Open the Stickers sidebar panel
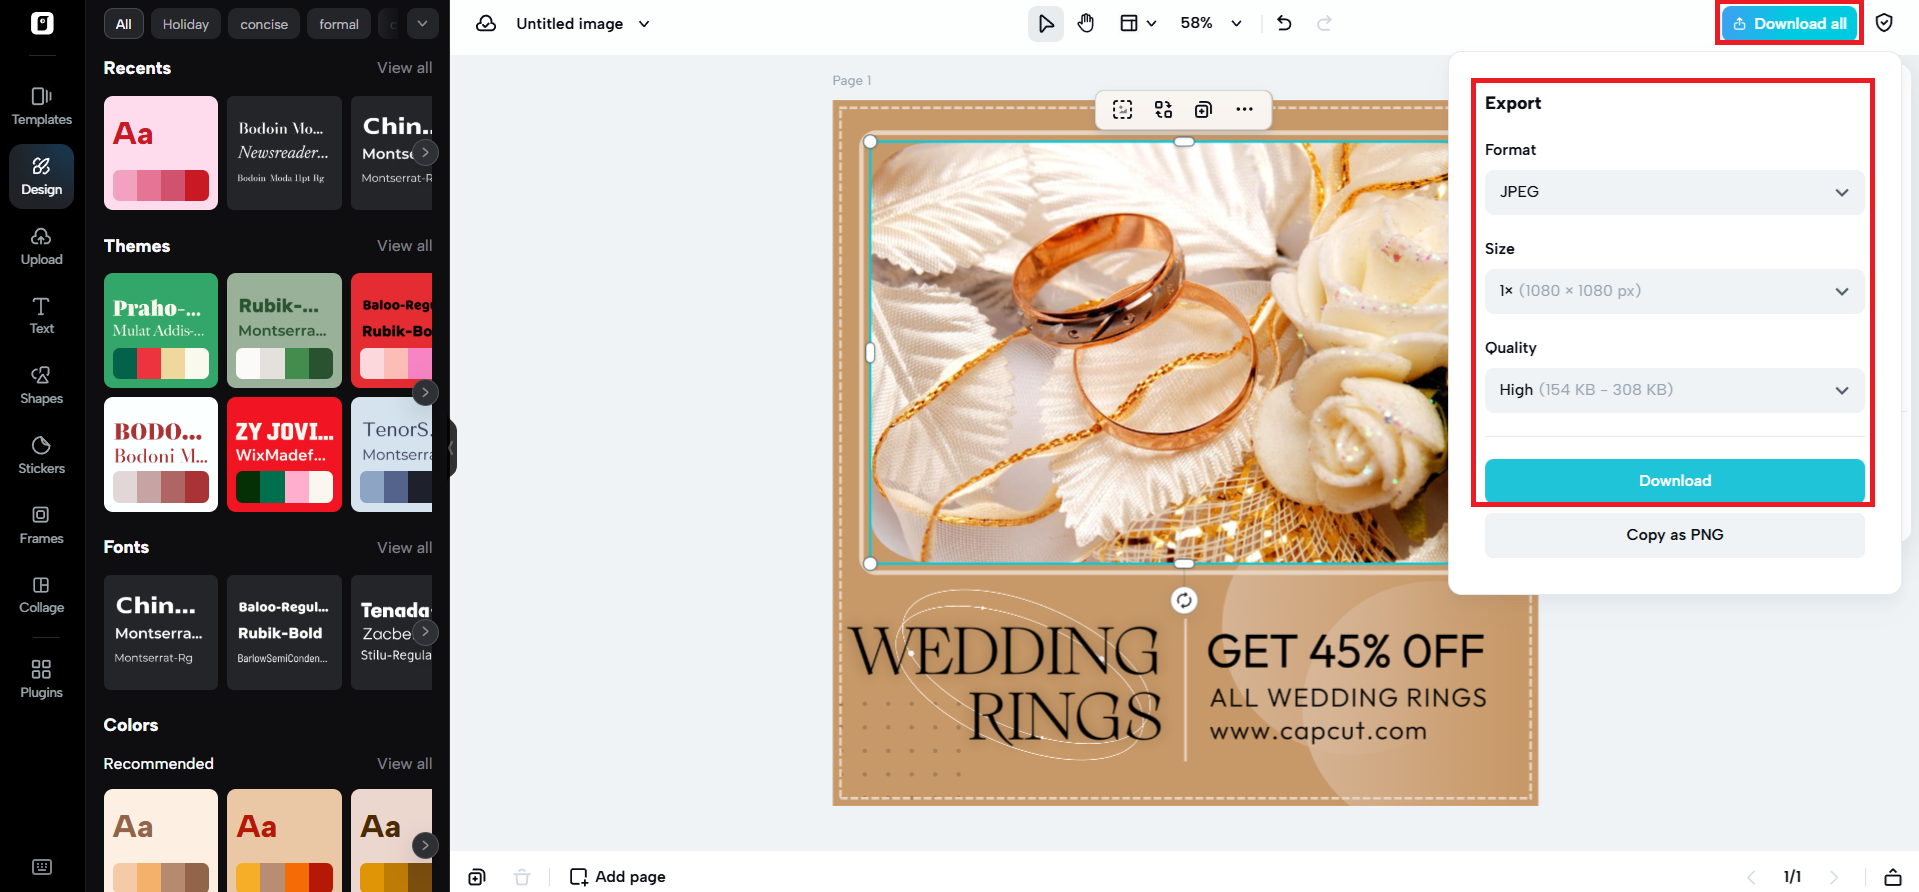Screen dimensions: 1919x892 (x=42, y=455)
